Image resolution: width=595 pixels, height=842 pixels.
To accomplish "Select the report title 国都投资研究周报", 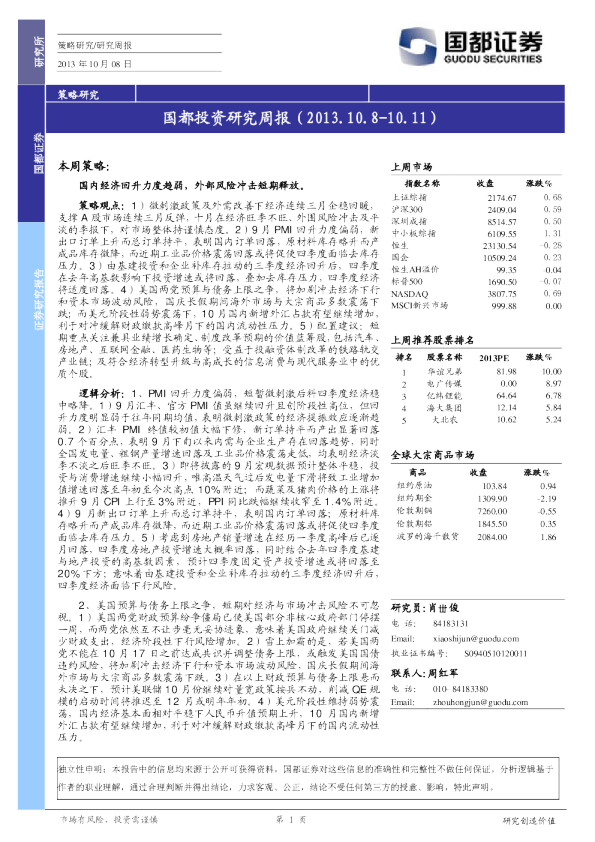I will click(227, 118).
